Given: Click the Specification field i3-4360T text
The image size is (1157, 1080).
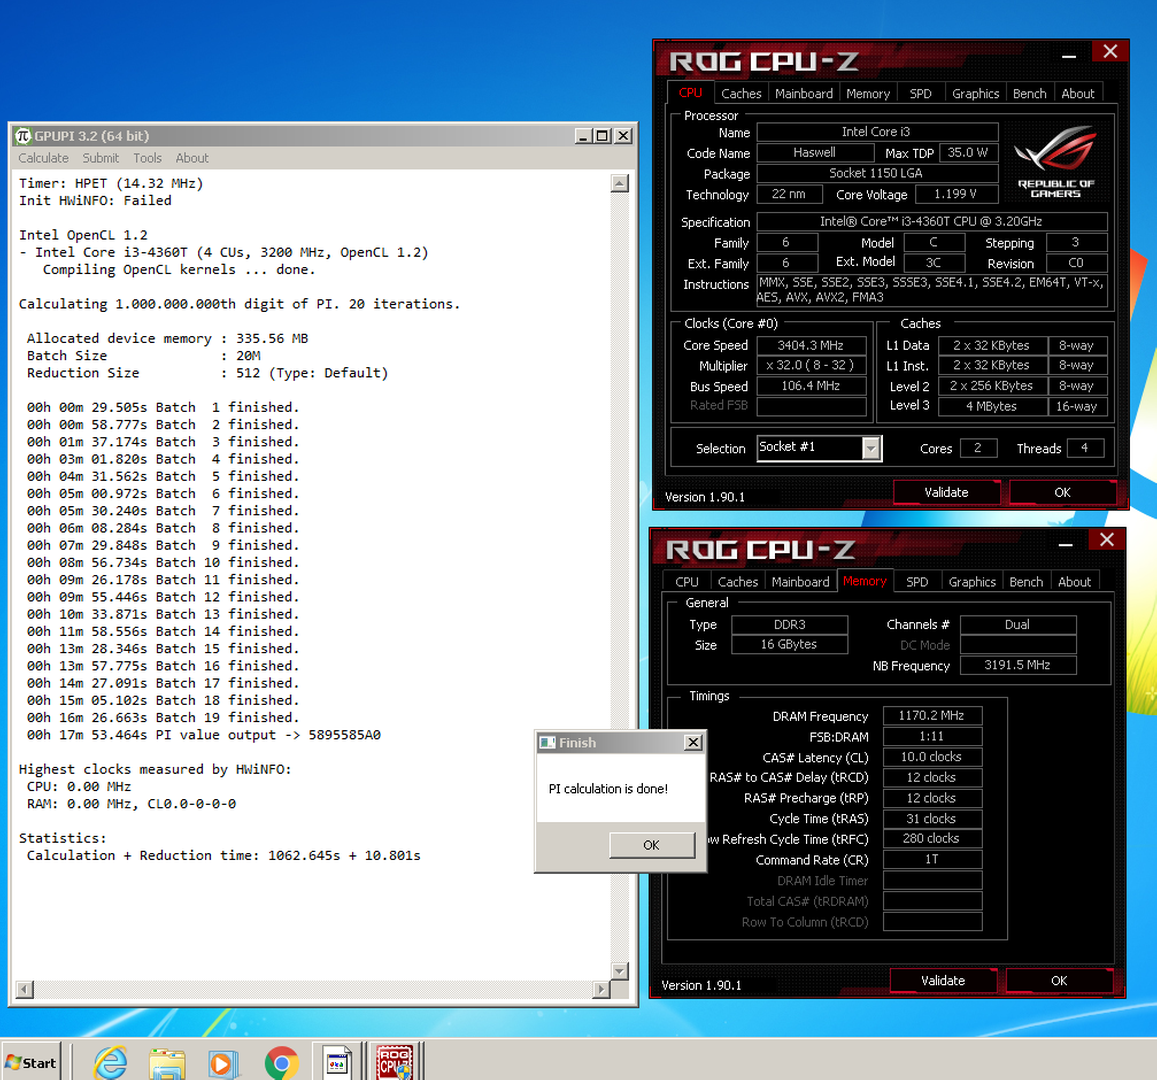Looking at the screenshot, I should 931,221.
